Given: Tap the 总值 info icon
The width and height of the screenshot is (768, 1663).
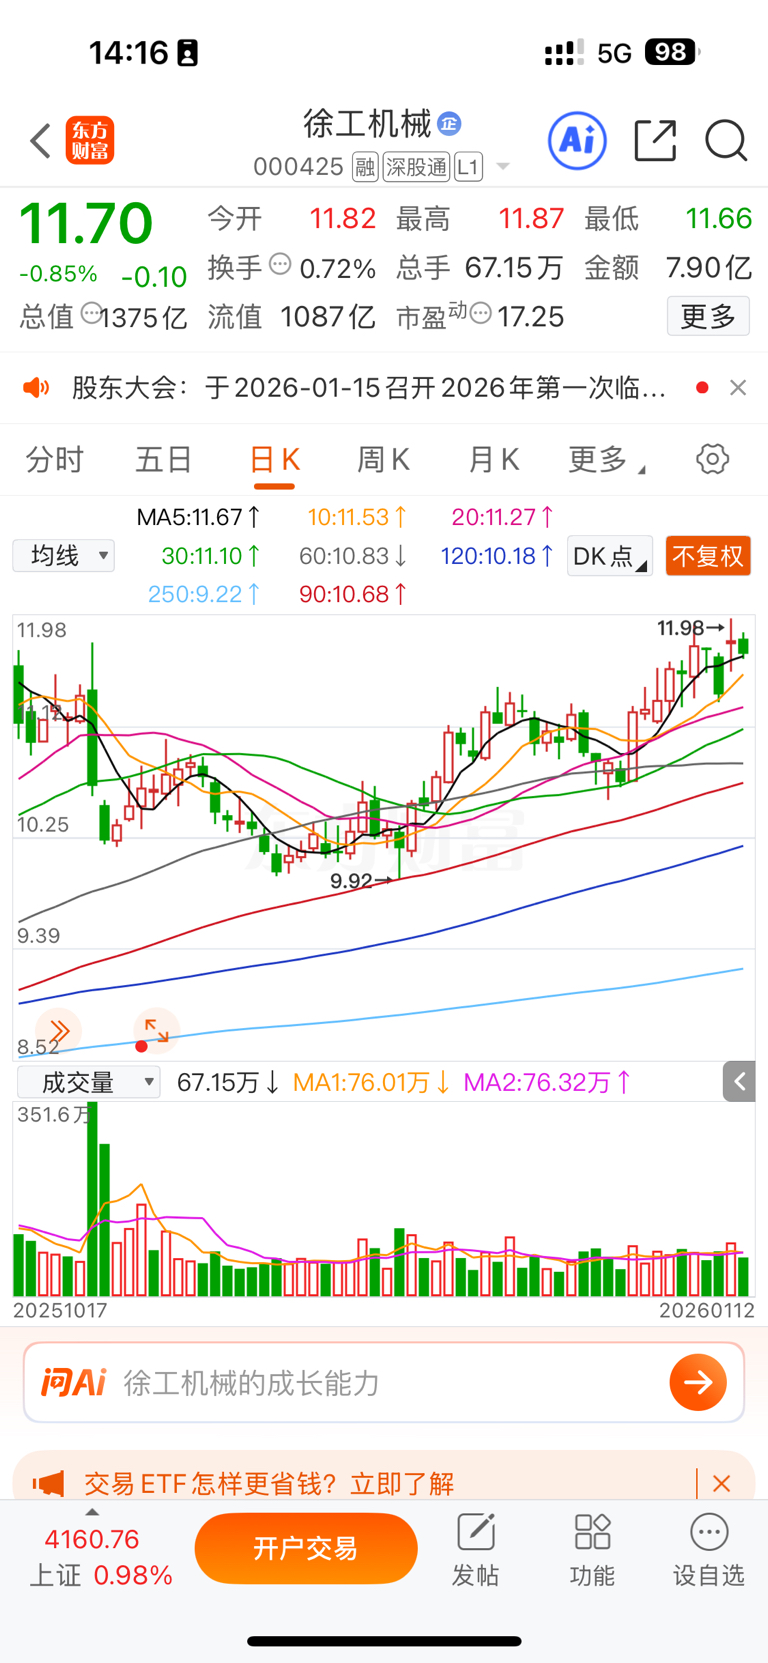Looking at the screenshot, I should (91, 314).
